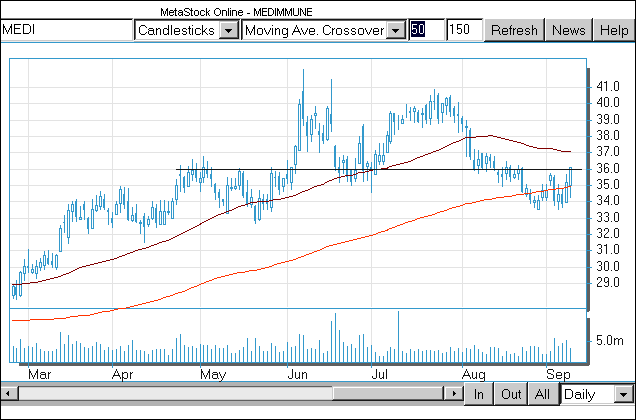Click the scrollbar left arrow

pos(9,393)
